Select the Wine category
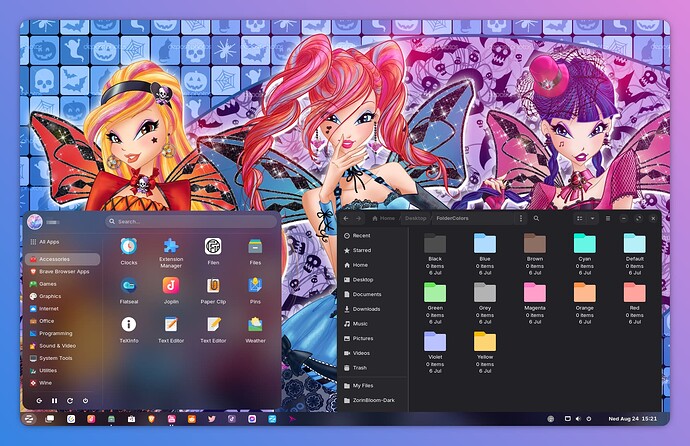690x446 pixels. [x=62, y=383]
